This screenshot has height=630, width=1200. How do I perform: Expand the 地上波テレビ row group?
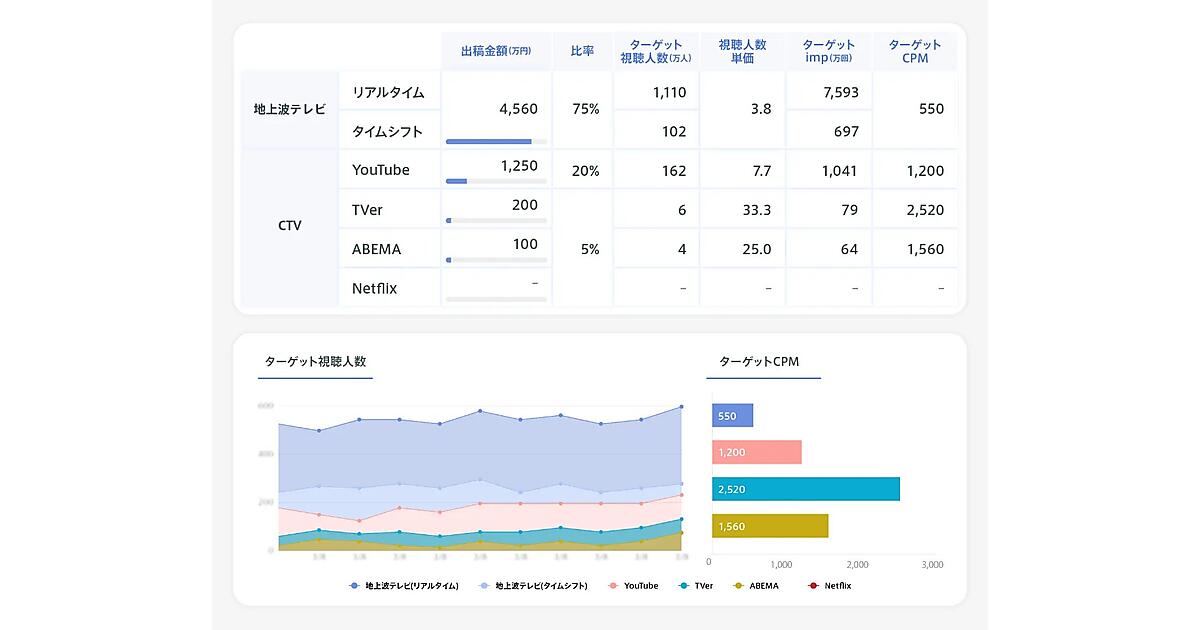coord(289,110)
